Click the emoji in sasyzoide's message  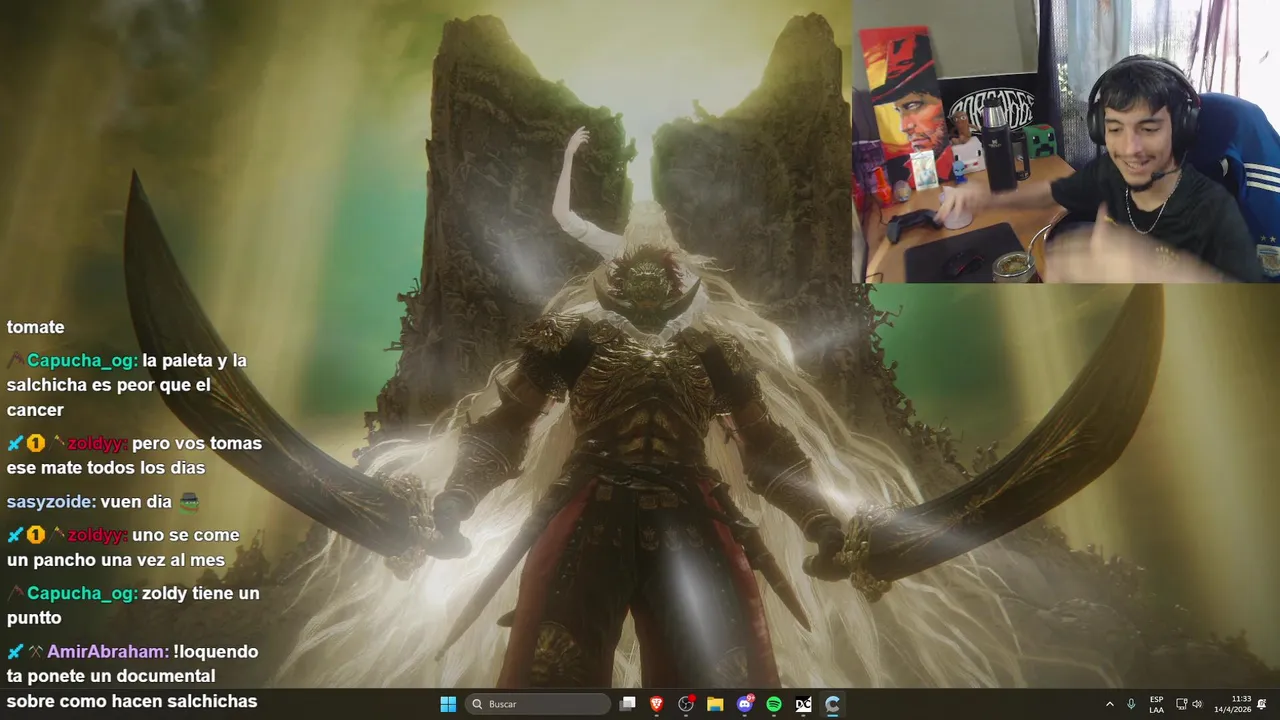click(189, 502)
